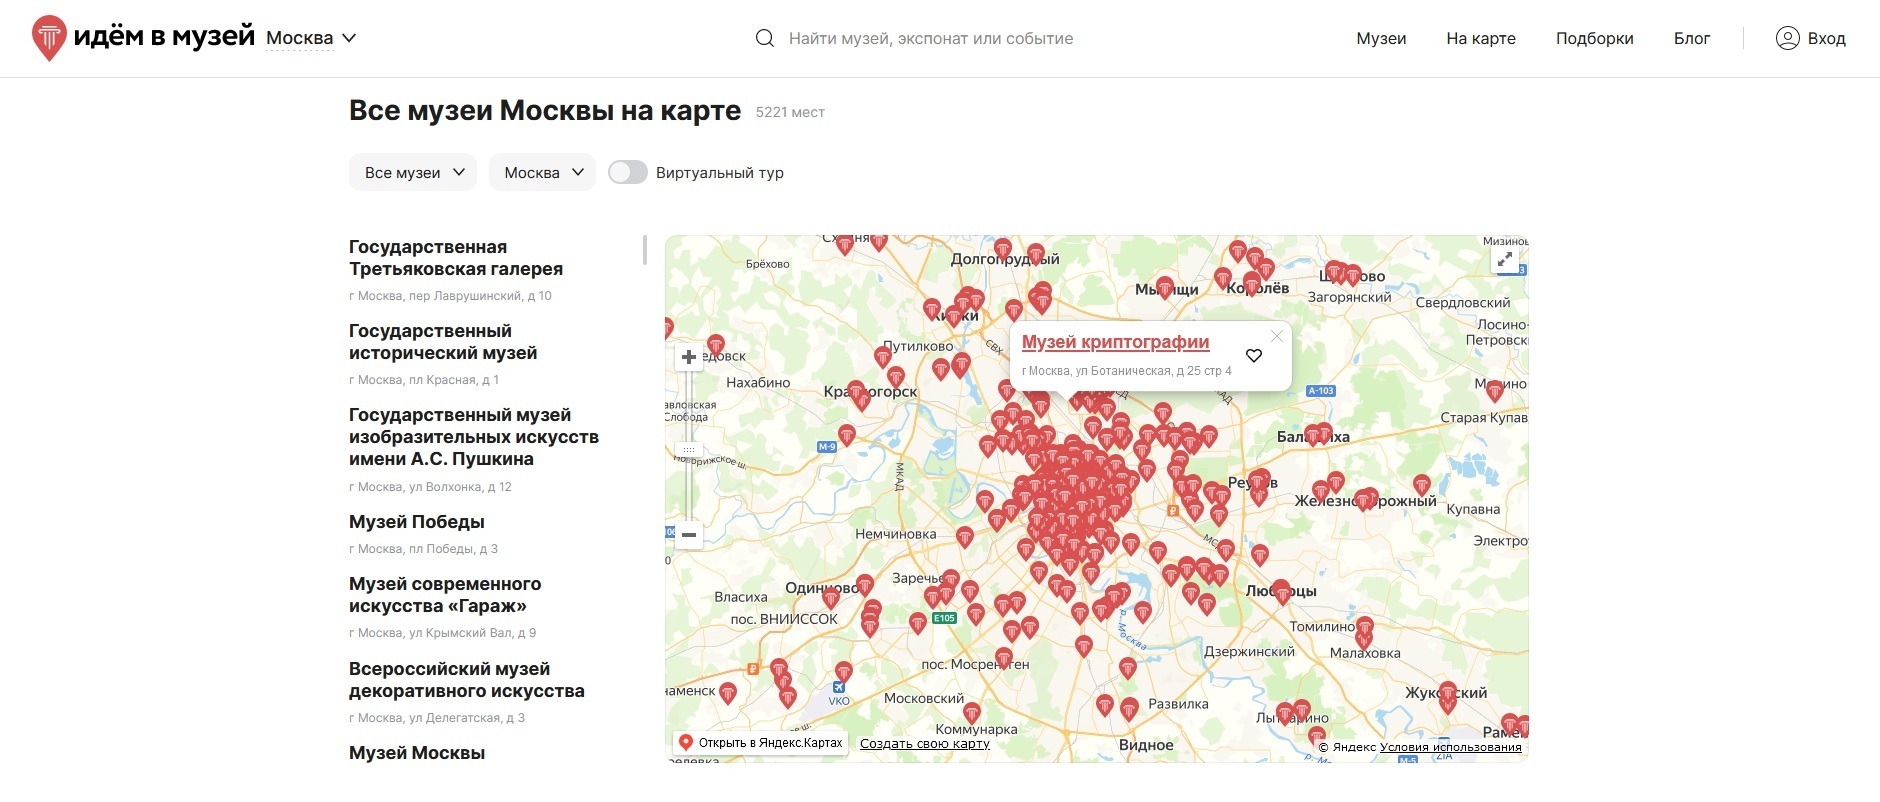Open the Музеи menu item
This screenshot has width=1880, height=802.
[1381, 38]
